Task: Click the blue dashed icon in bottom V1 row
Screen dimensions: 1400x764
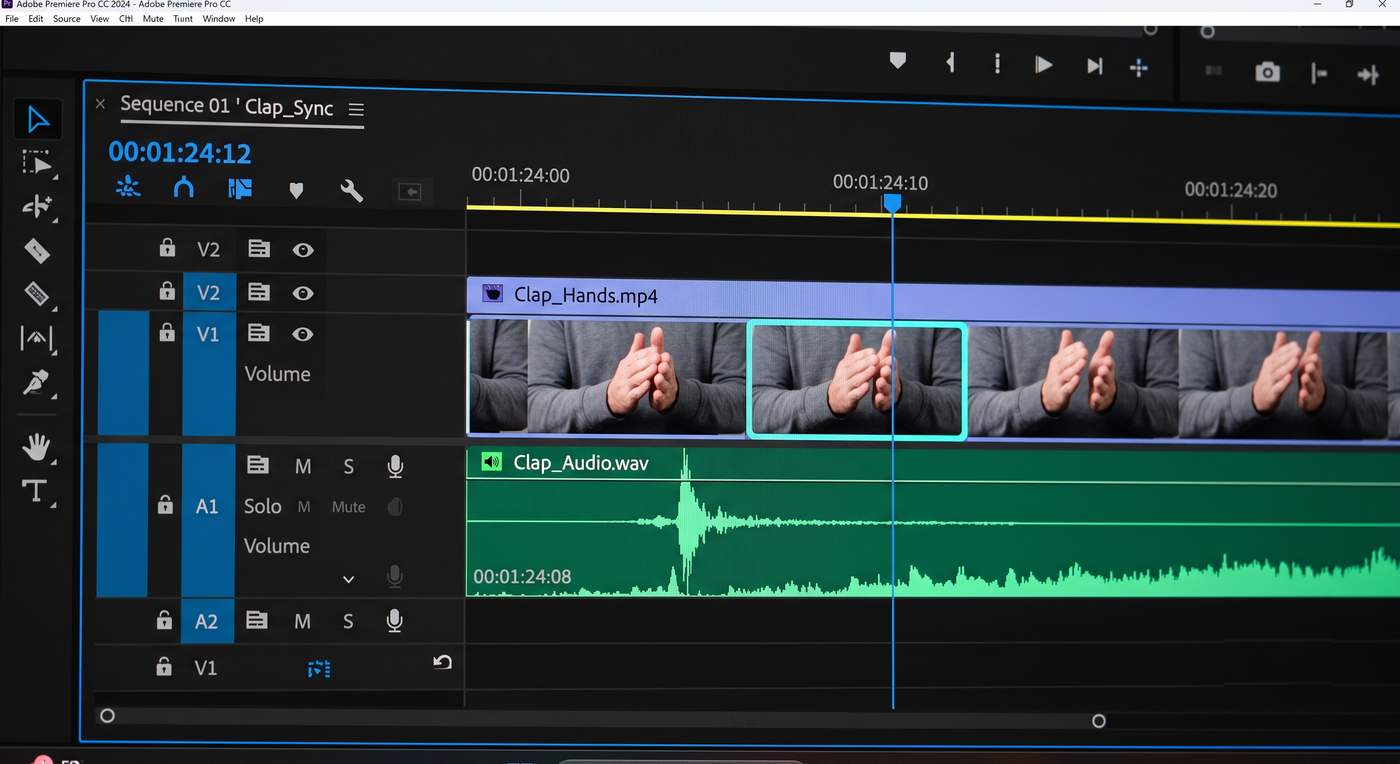Action: coord(319,668)
